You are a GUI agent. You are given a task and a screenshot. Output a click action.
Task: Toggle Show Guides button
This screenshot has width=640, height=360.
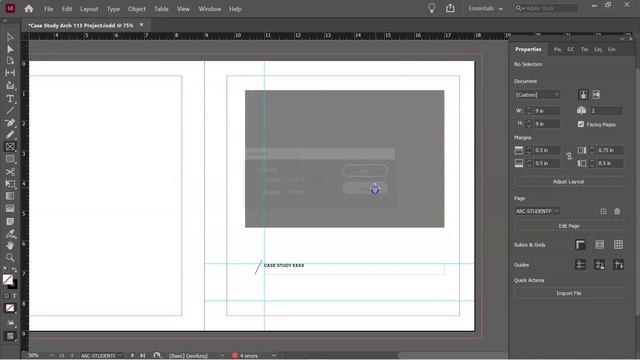click(x=580, y=264)
